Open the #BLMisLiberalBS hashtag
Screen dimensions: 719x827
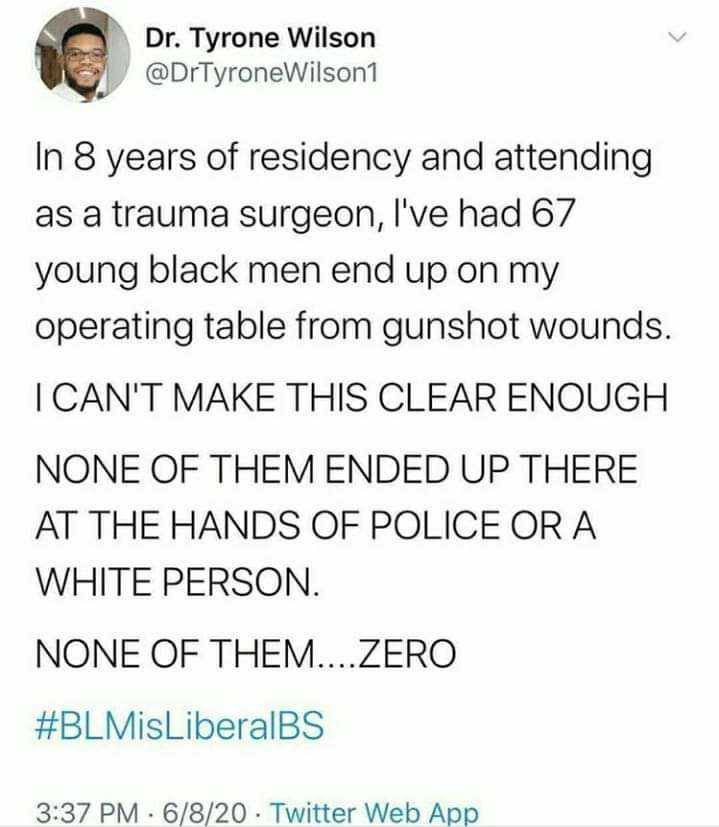179,725
